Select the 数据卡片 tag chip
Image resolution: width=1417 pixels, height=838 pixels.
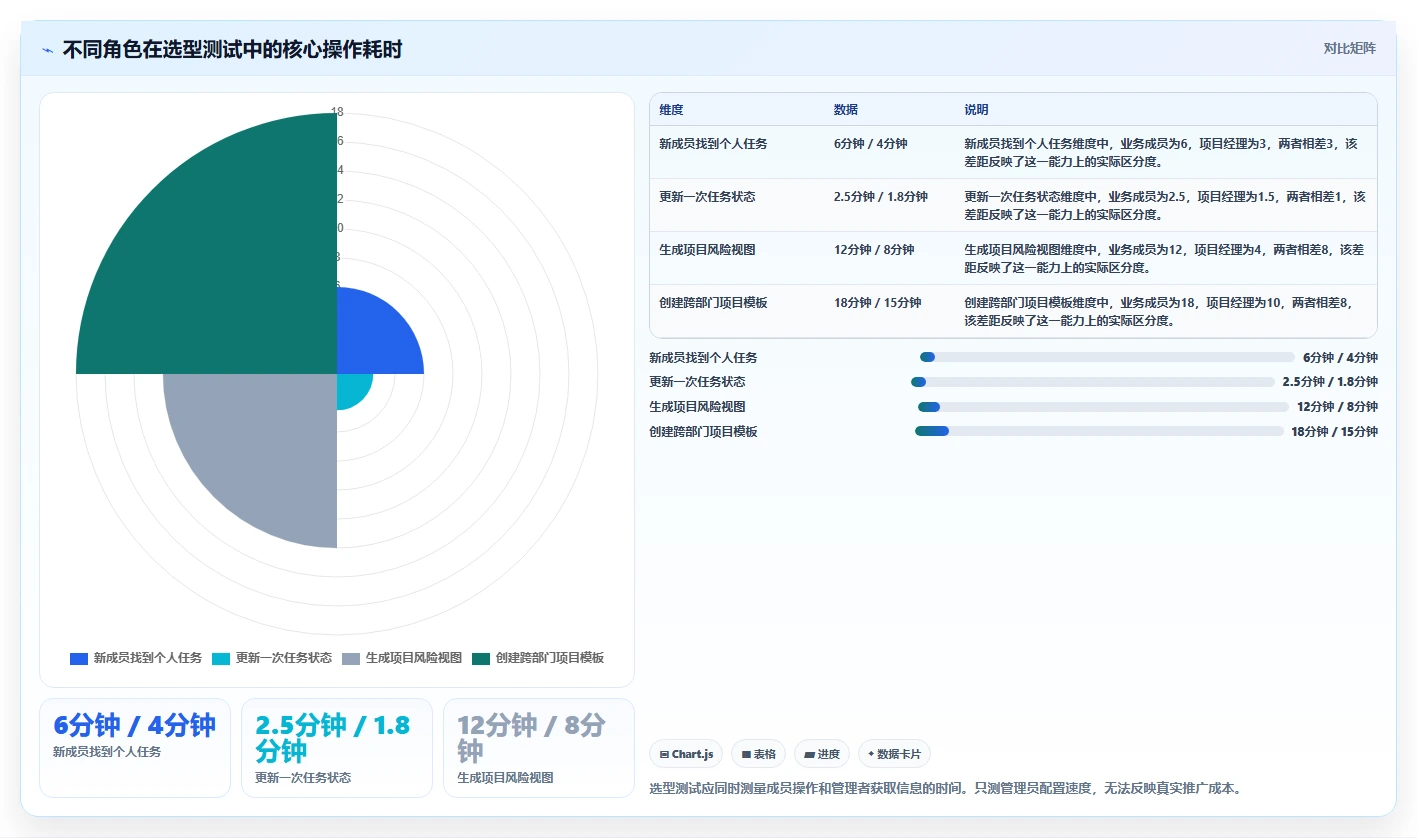coord(894,754)
